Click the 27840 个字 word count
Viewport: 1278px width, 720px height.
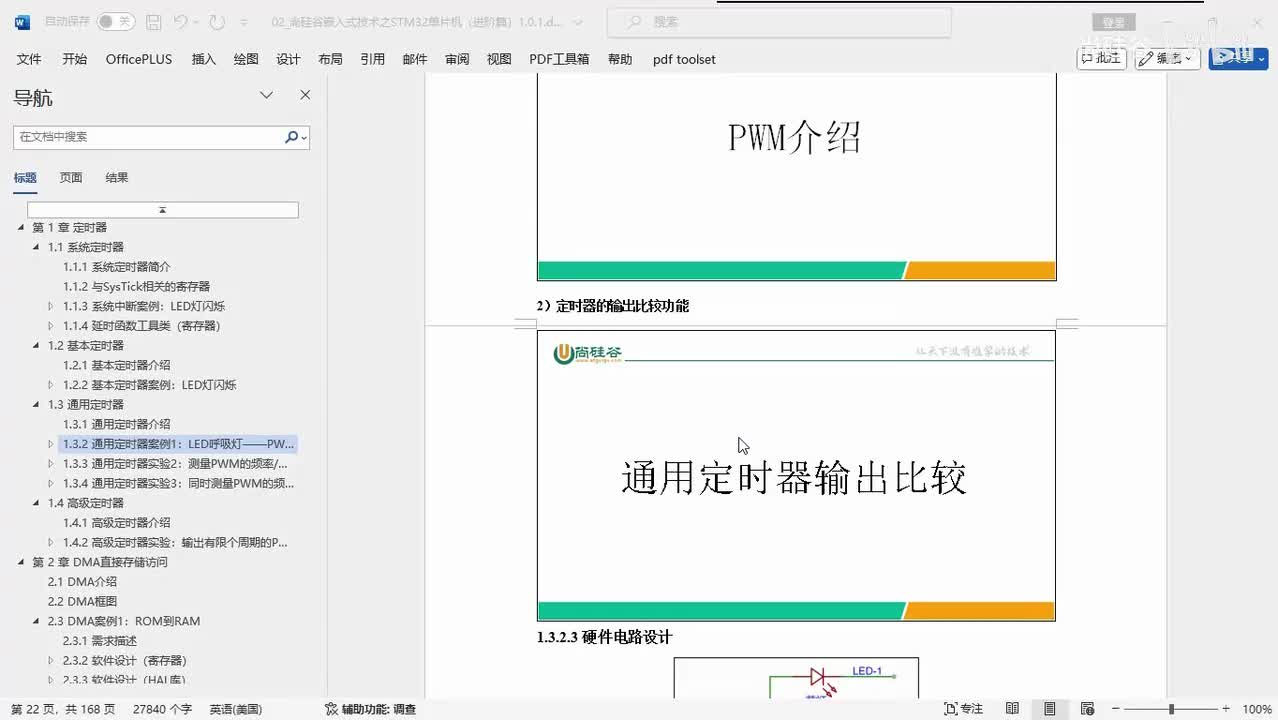pyautogui.click(x=162, y=709)
